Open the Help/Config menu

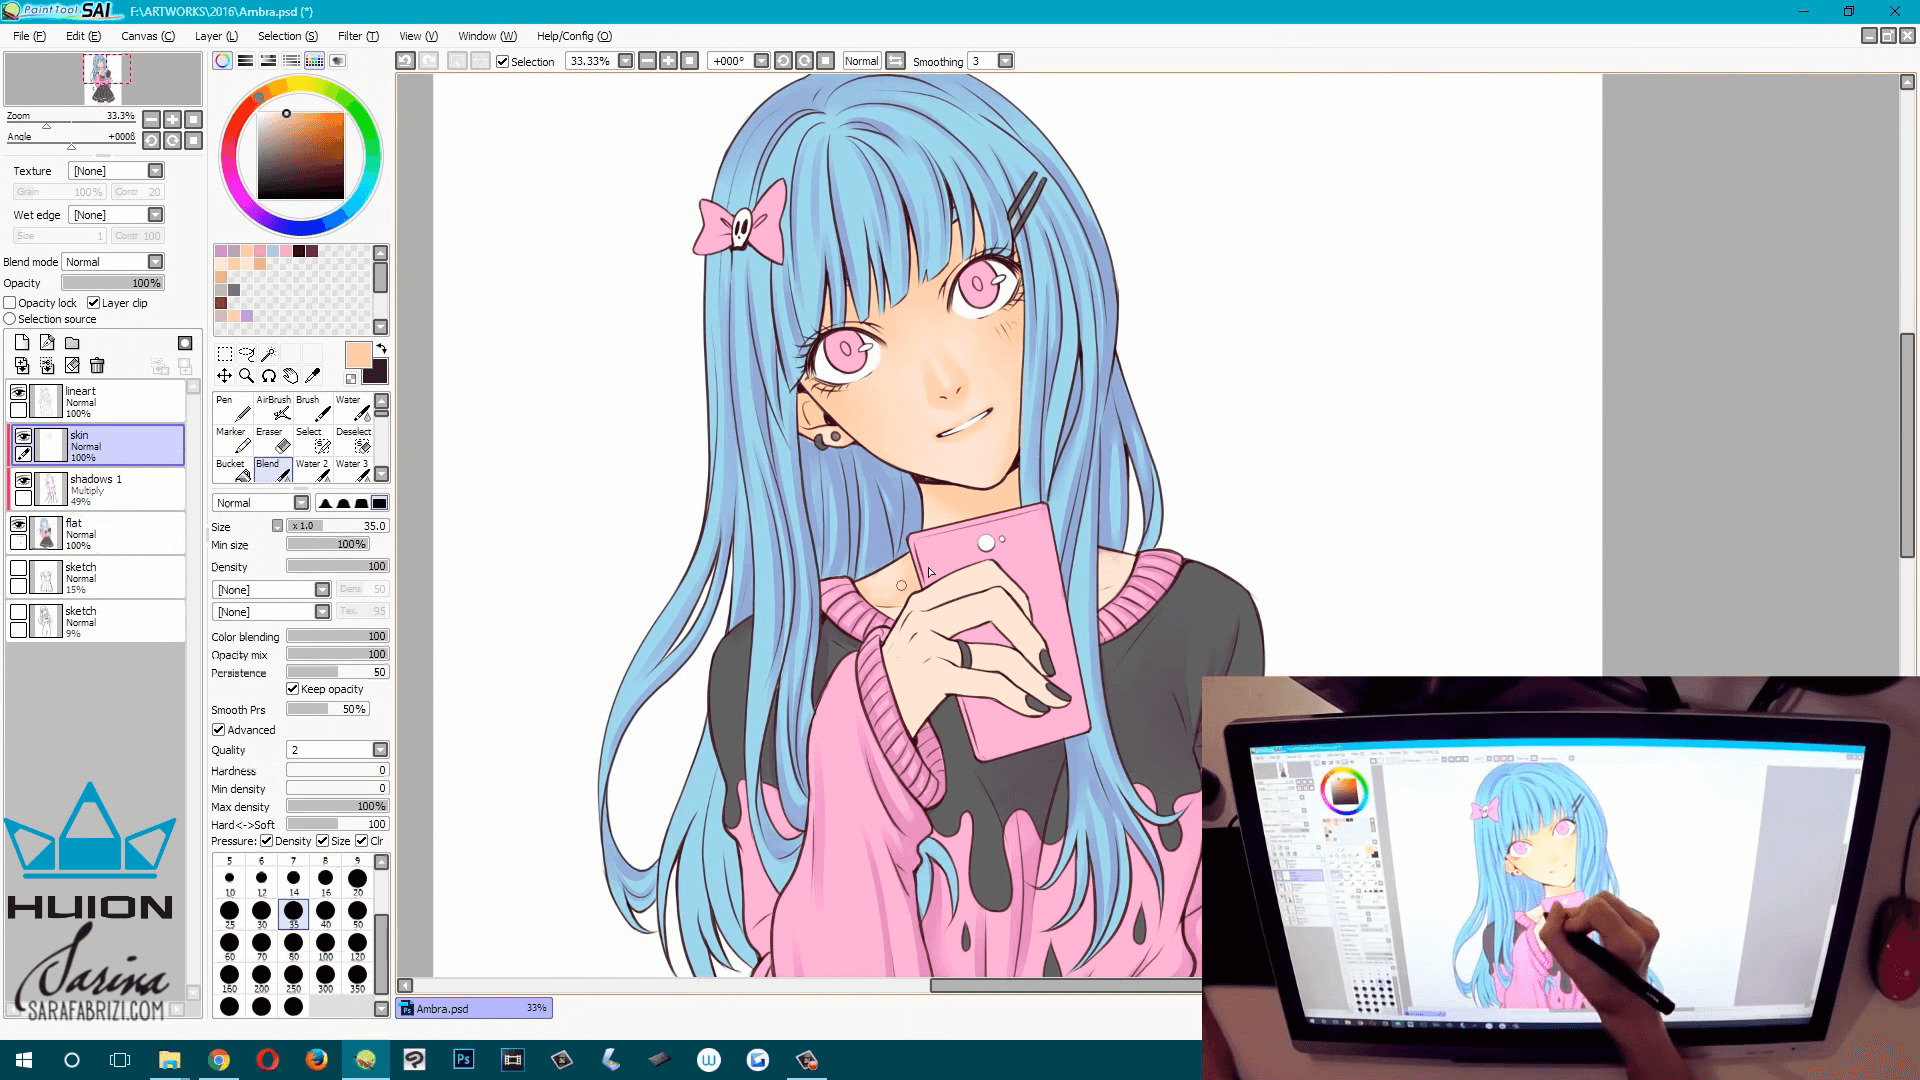pos(574,36)
